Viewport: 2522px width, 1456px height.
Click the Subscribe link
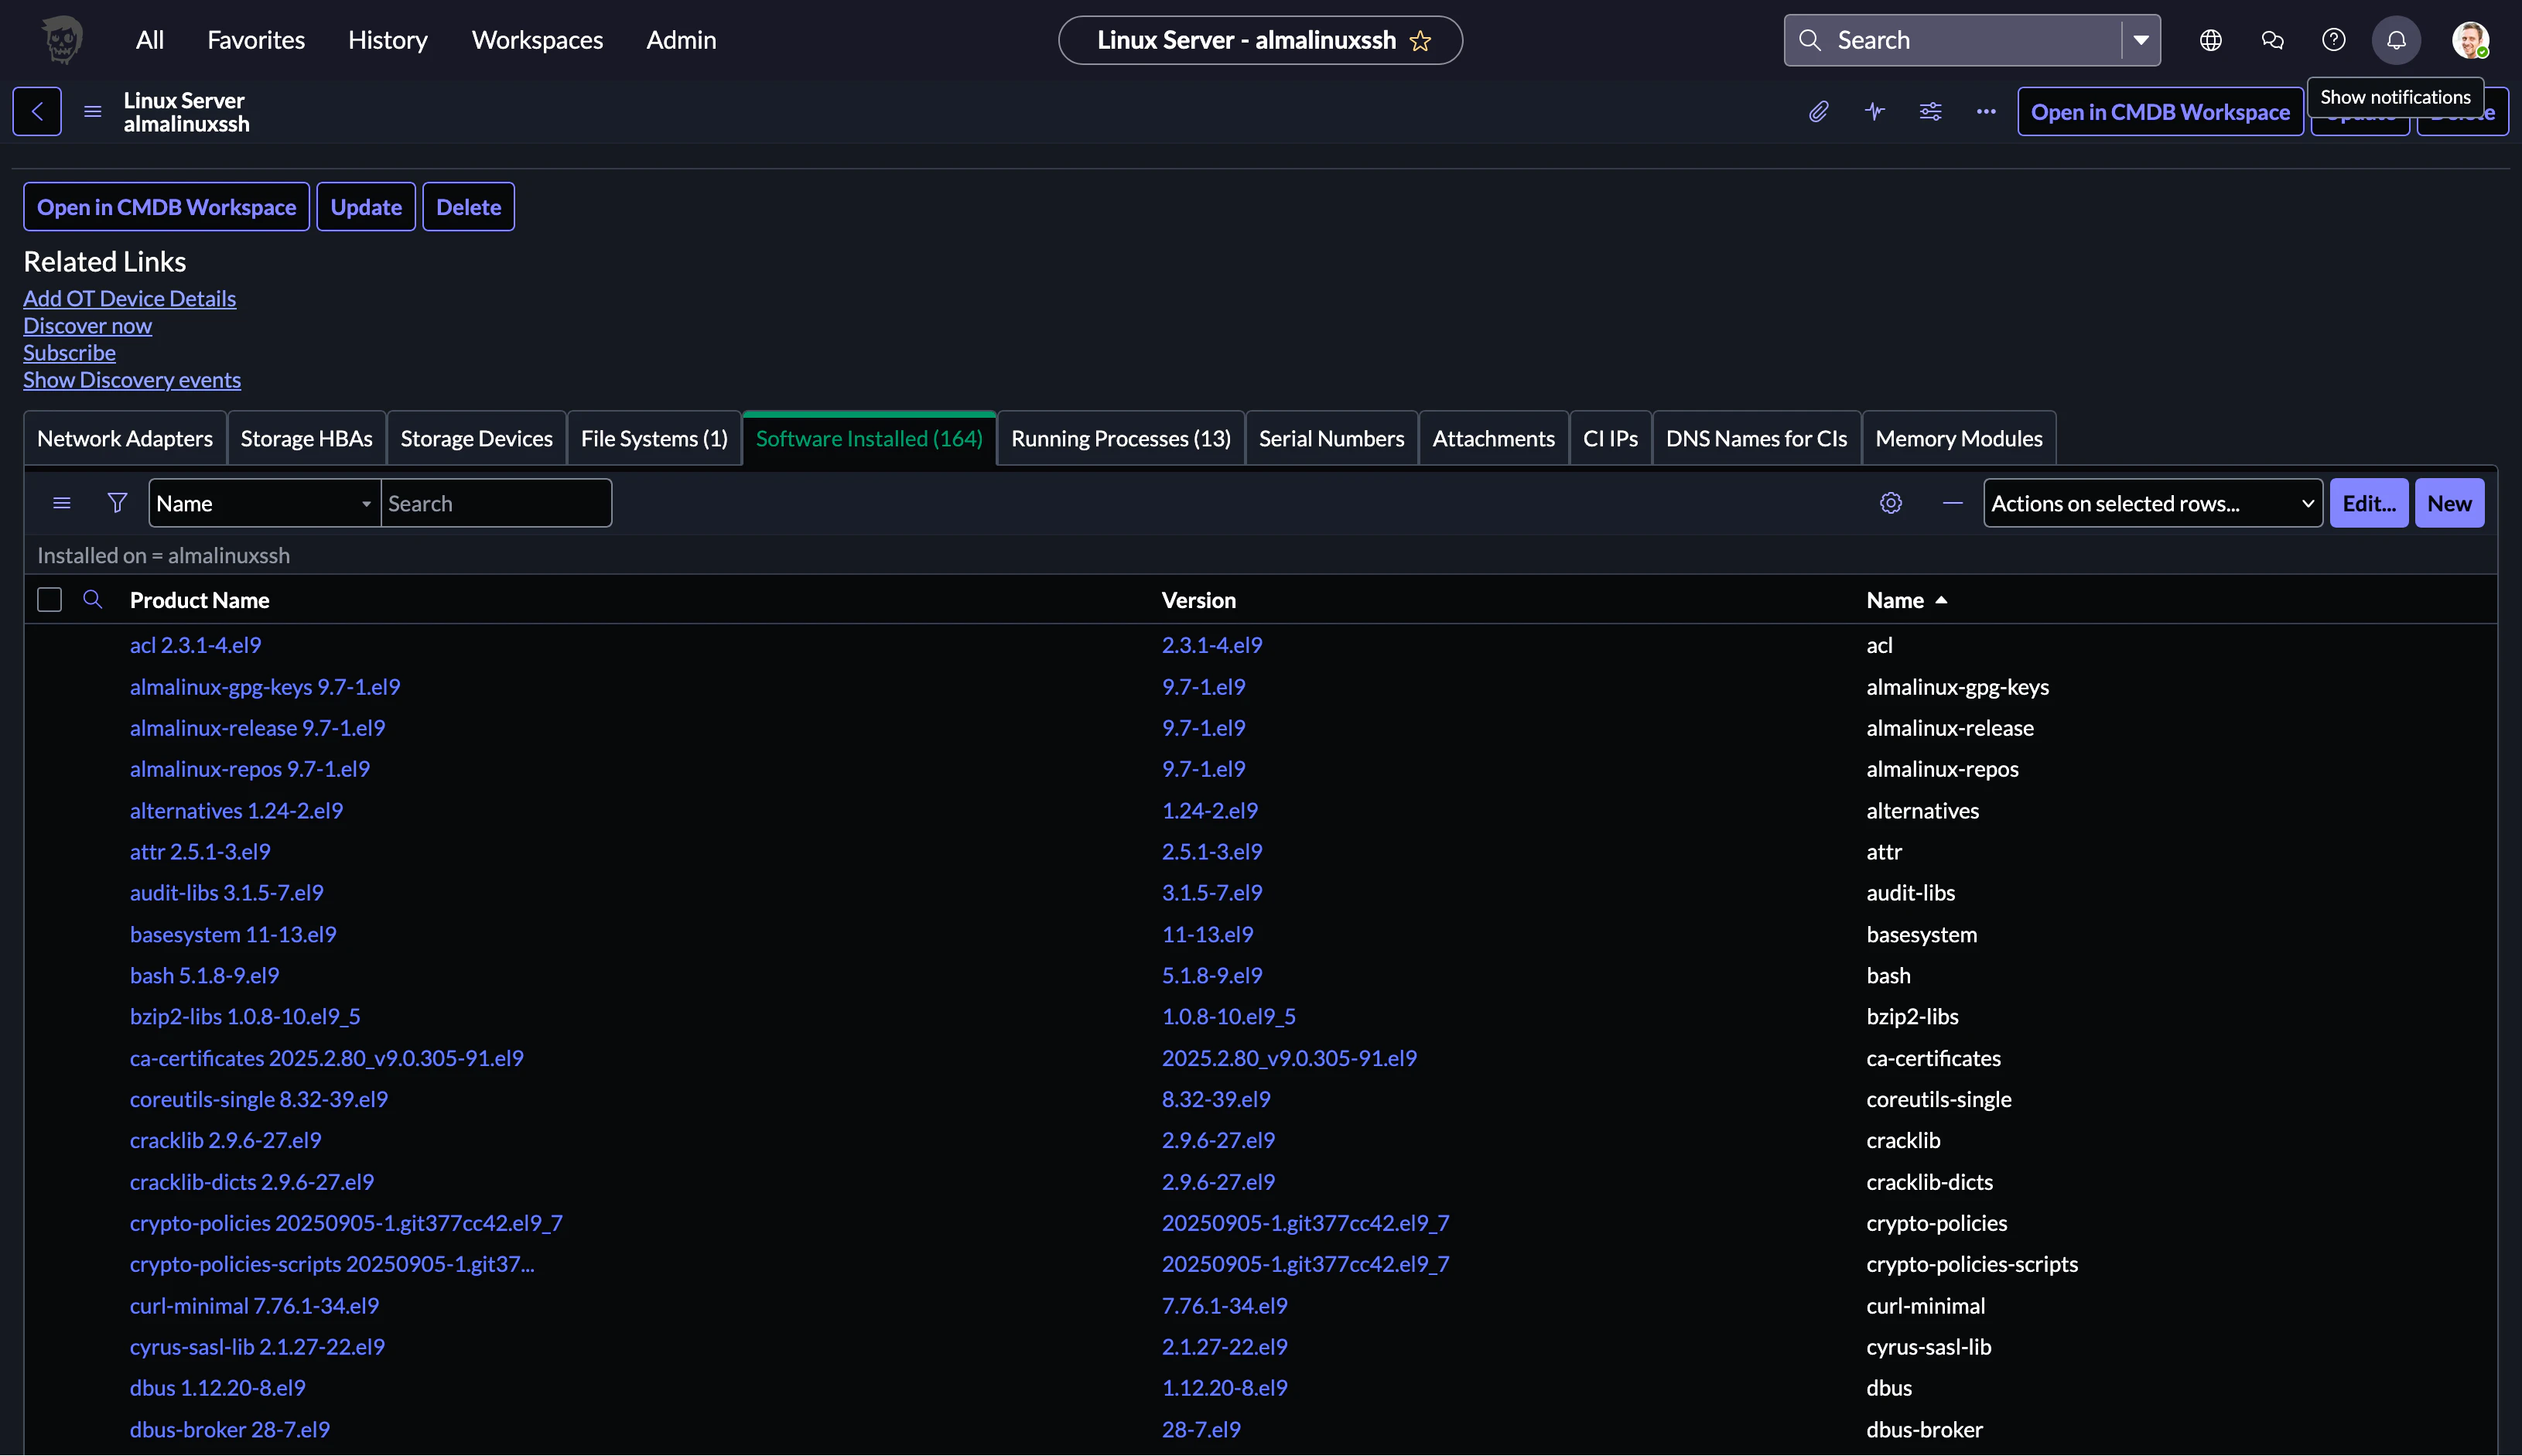(x=70, y=352)
